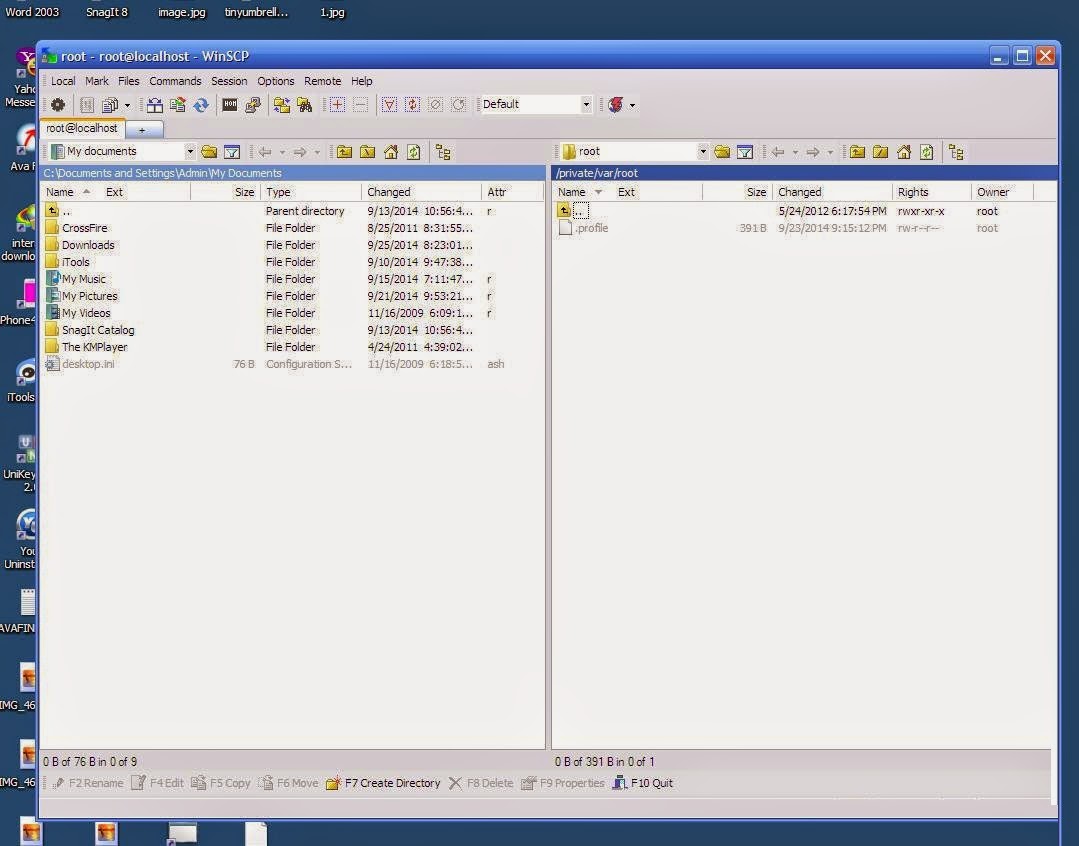The image size is (1079, 846).
Task: Sort local panel by Changed column header
Action: click(x=421, y=192)
